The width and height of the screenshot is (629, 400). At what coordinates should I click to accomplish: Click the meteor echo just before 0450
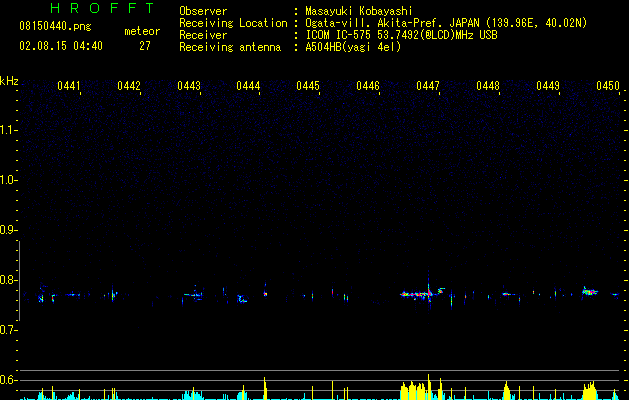coord(590,292)
